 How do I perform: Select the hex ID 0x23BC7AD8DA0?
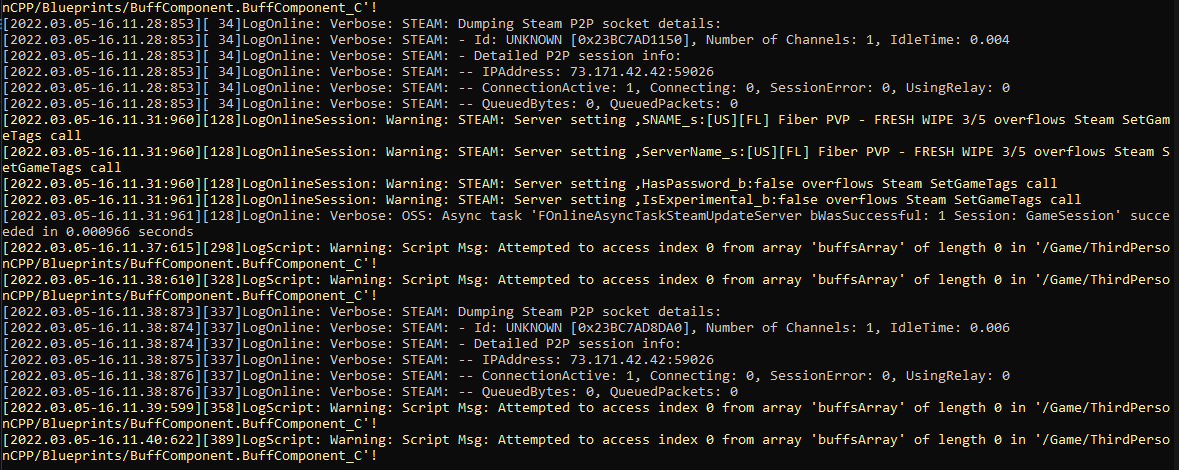point(630,327)
